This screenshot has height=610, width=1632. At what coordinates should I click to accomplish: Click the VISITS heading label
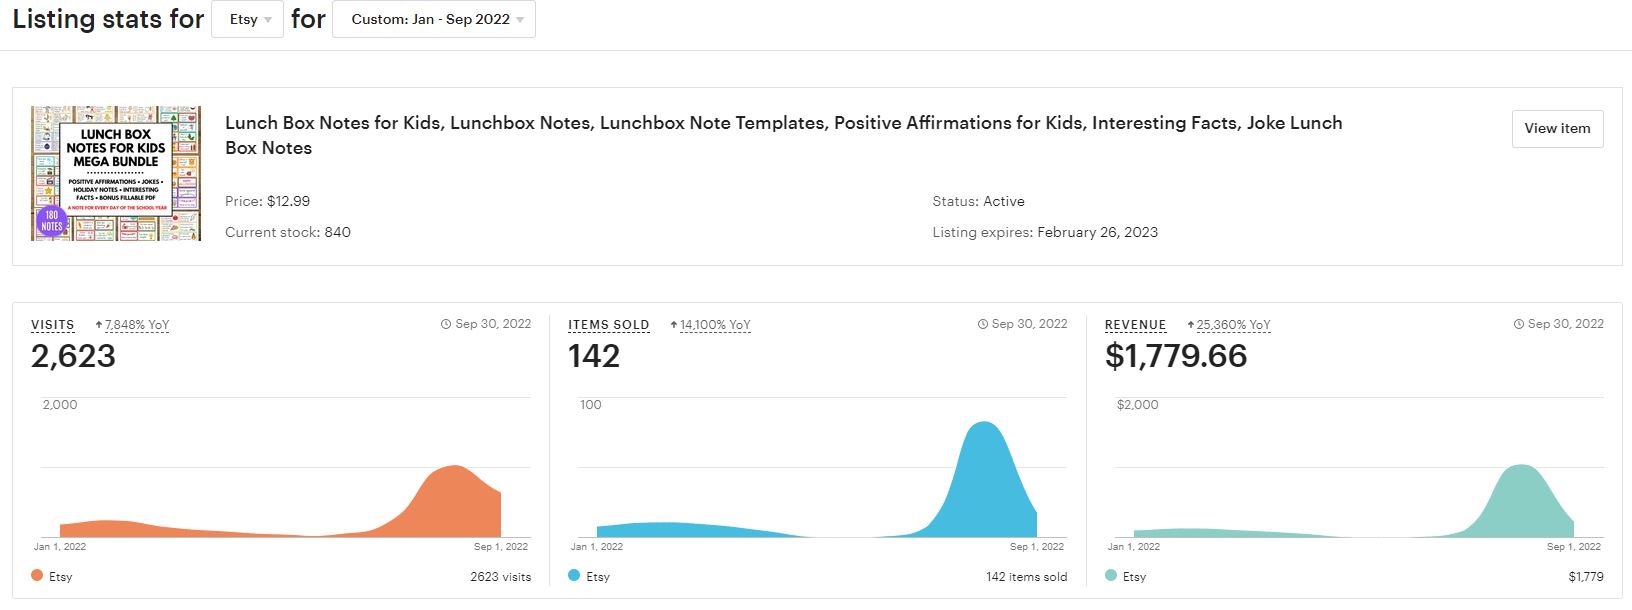click(x=53, y=325)
